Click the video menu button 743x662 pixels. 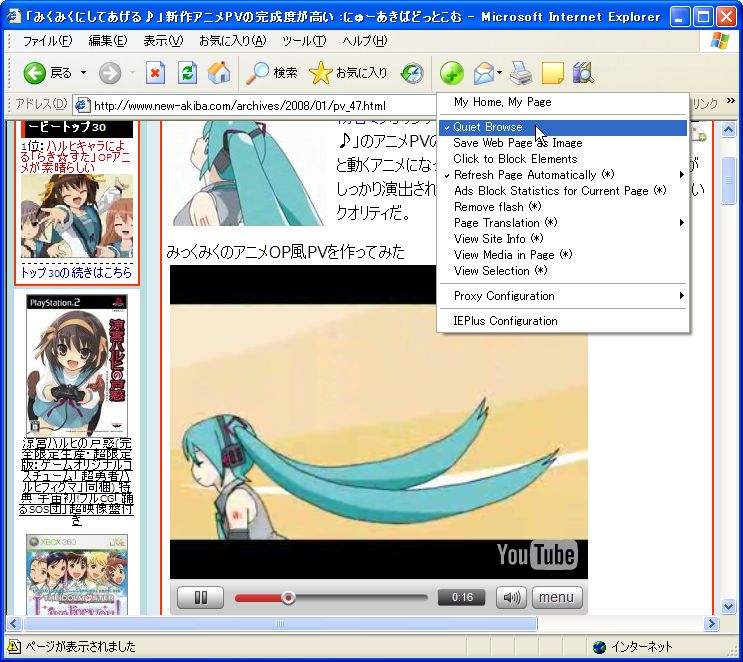click(x=557, y=597)
